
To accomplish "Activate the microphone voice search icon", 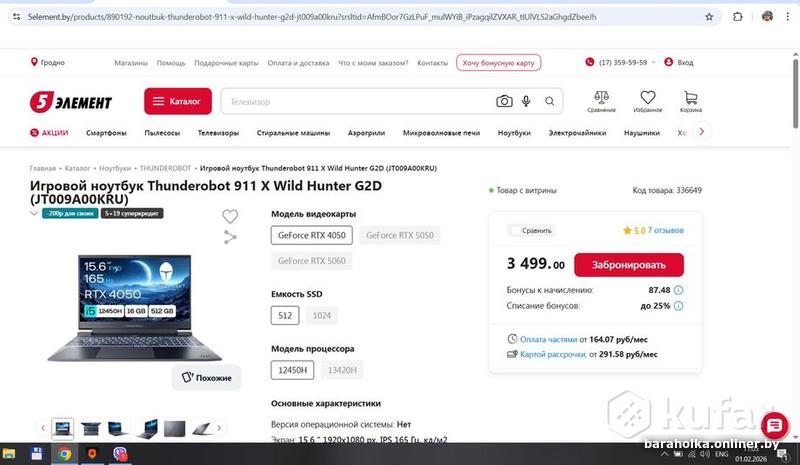I will 526,101.
